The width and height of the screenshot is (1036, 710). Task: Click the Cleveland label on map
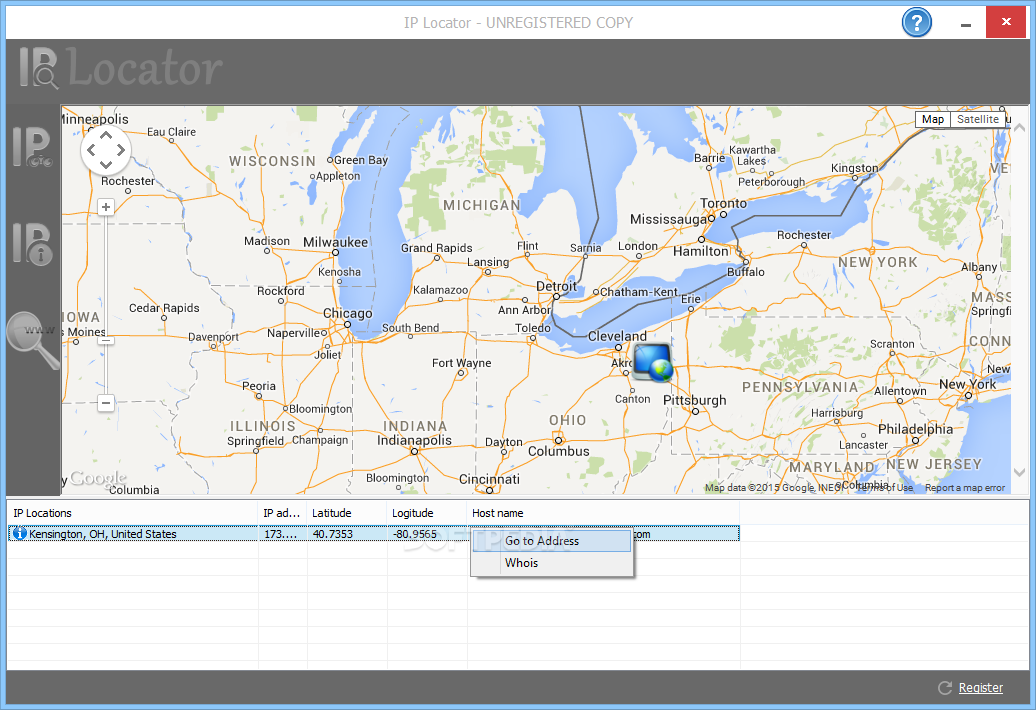pos(617,336)
